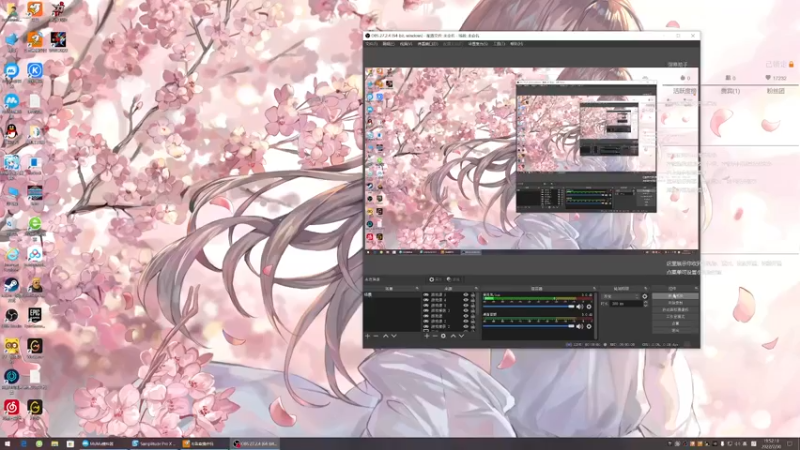Select the scene entry in the Scenes list
The height and width of the screenshot is (450, 800).
[392, 295]
